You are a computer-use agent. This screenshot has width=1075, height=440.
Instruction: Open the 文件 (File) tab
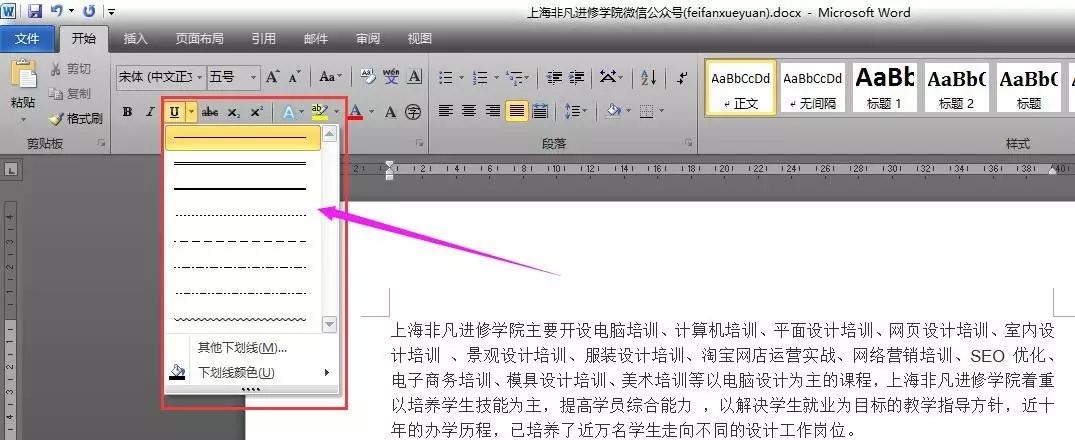27,39
